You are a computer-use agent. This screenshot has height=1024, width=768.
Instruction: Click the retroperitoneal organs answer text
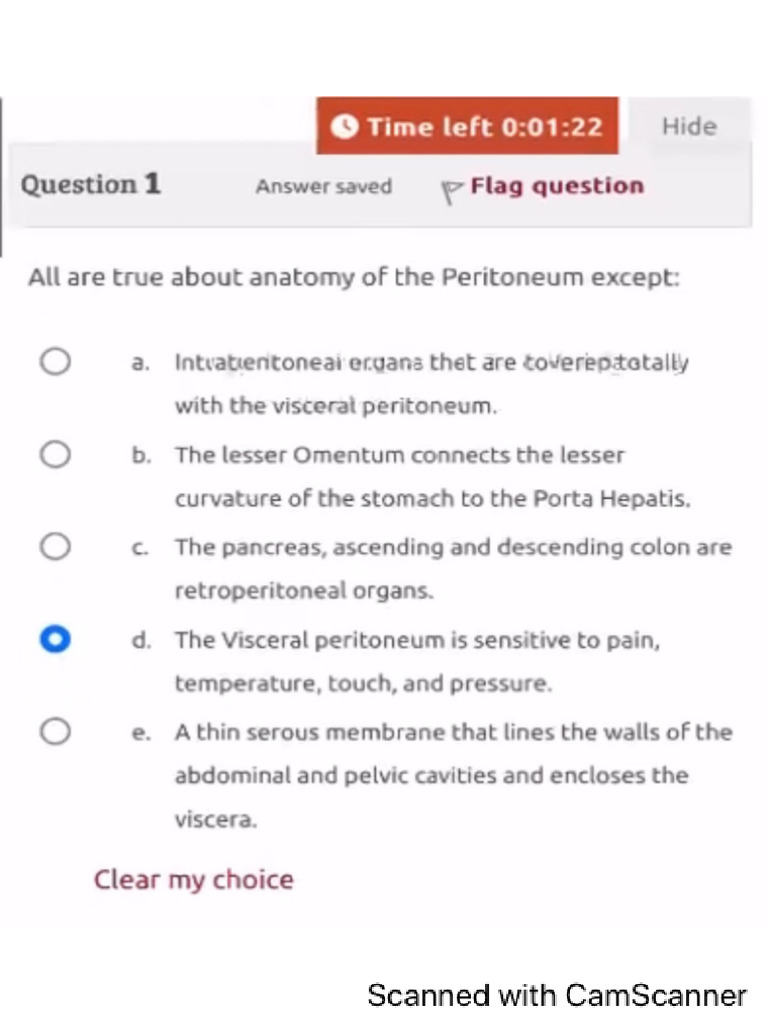point(453,569)
